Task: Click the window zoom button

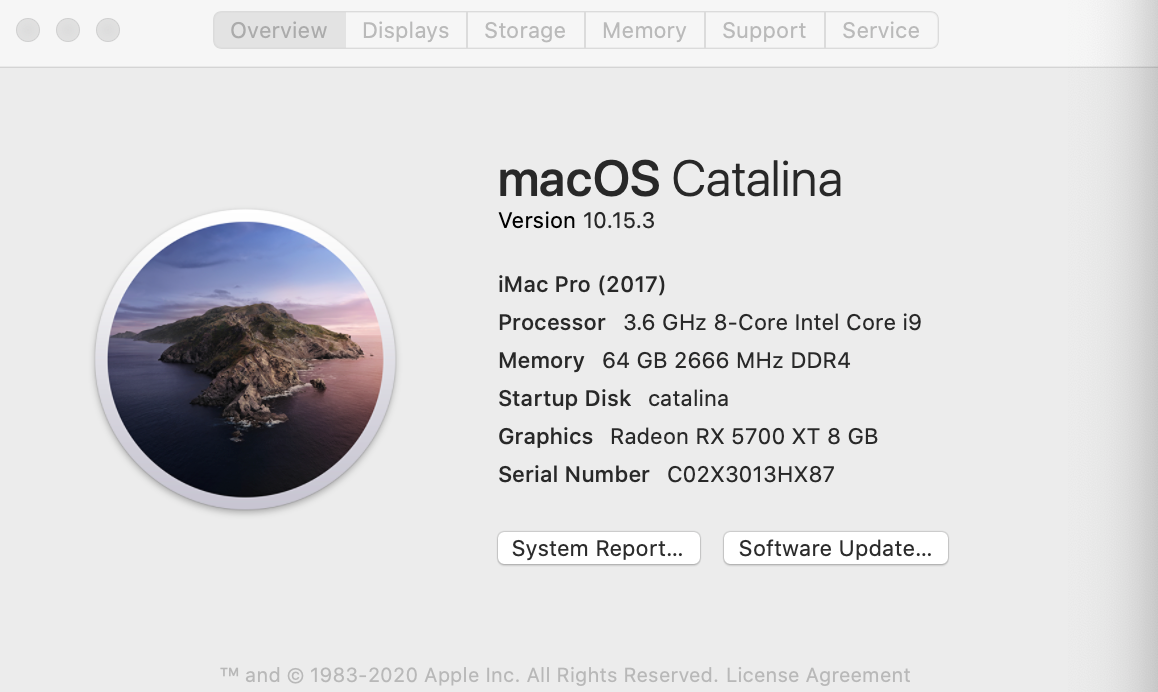Action: tap(108, 30)
